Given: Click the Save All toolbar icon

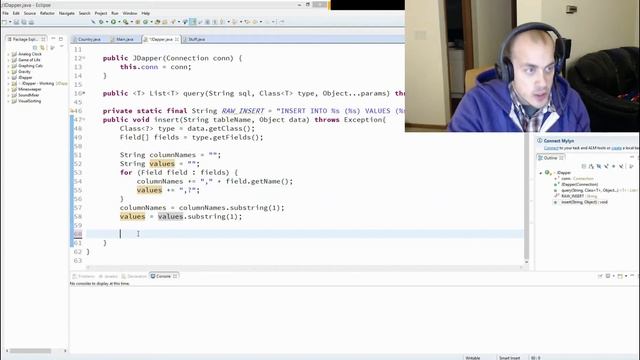Looking at the screenshot, I should point(24,22).
